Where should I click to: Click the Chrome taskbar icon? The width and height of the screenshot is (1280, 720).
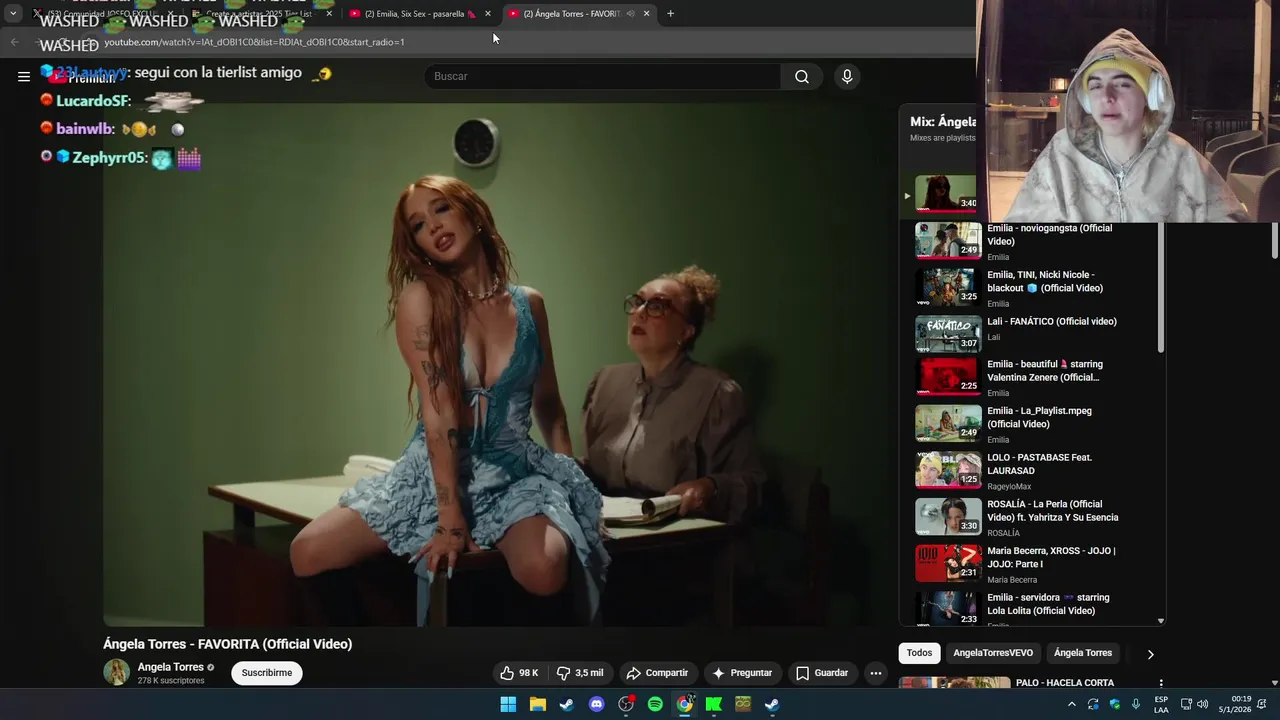tap(685, 704)
